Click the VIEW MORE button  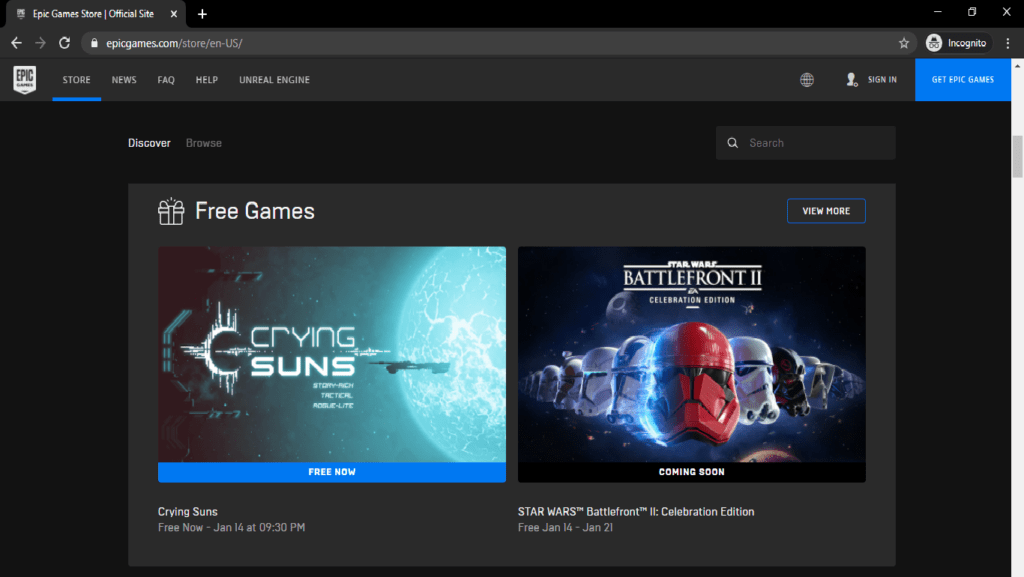826,211
